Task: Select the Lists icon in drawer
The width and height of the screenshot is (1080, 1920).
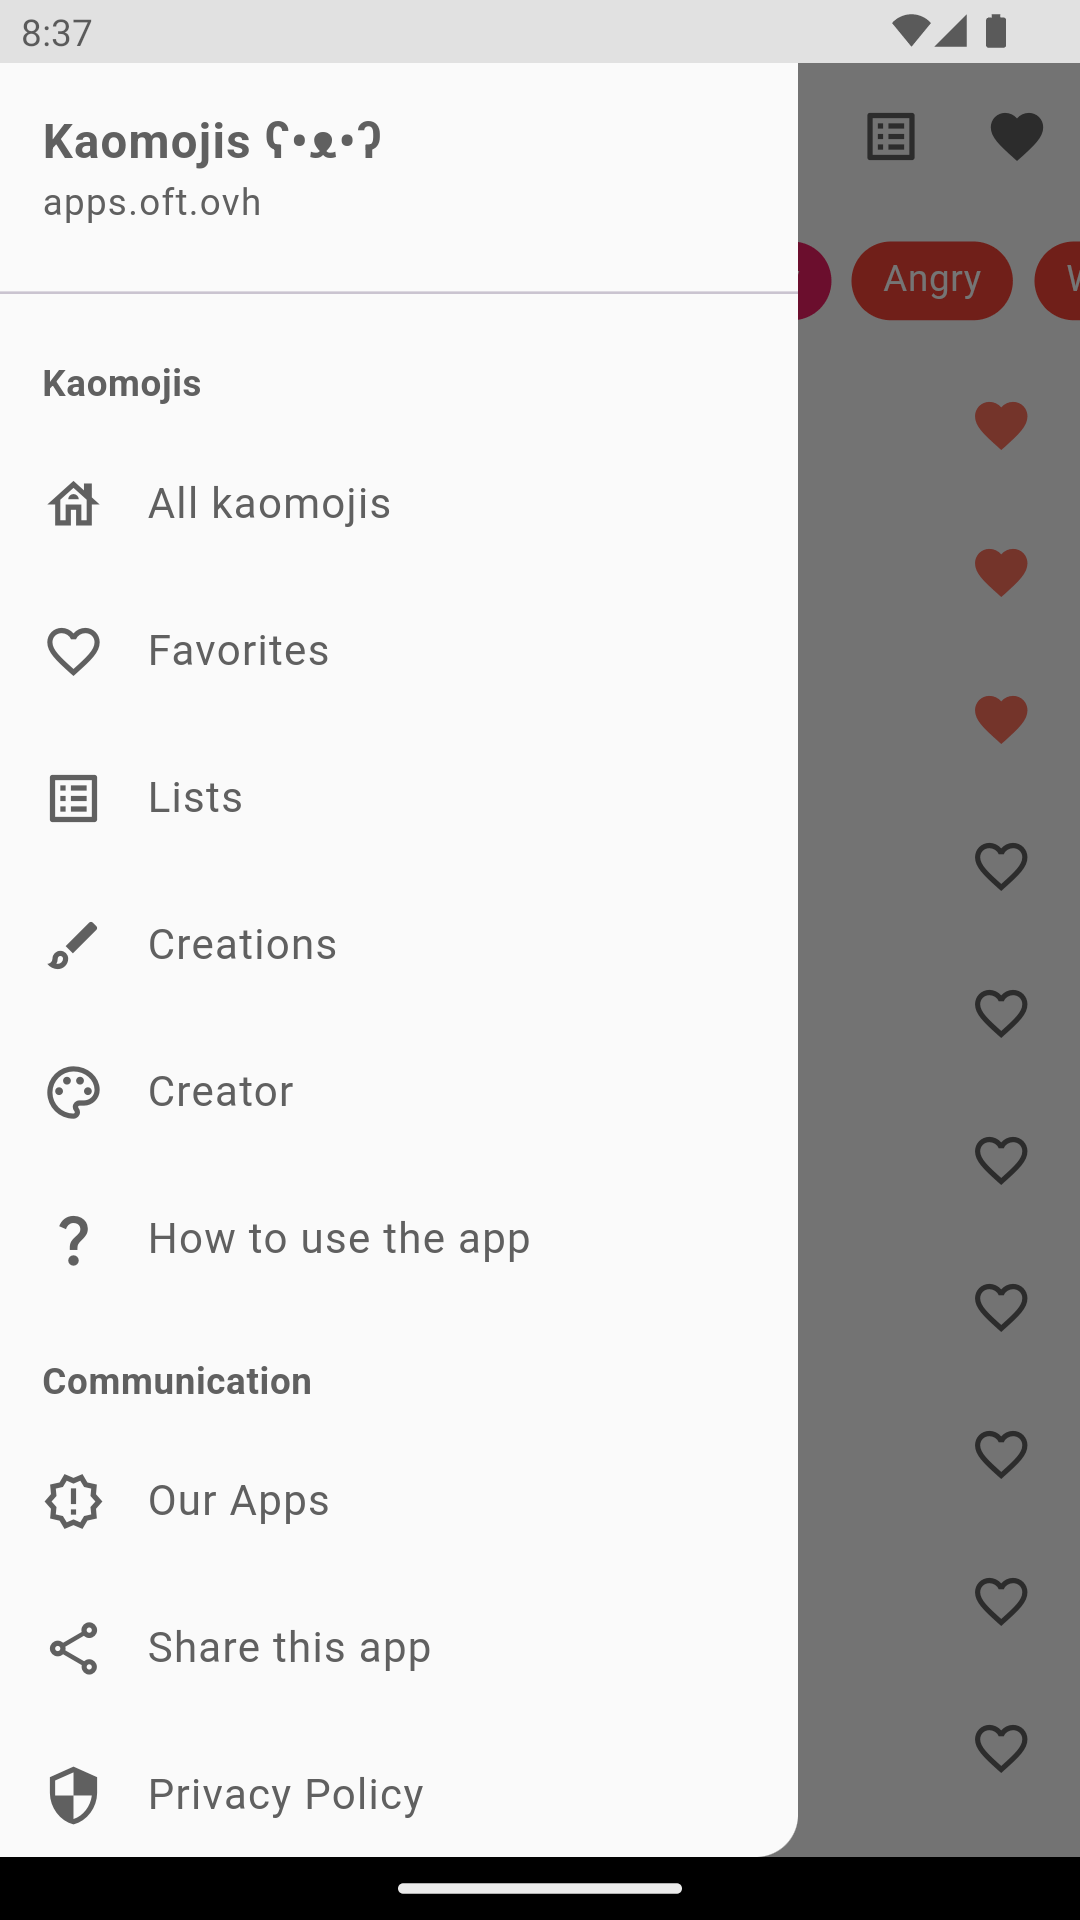Action: click(73, 798)
